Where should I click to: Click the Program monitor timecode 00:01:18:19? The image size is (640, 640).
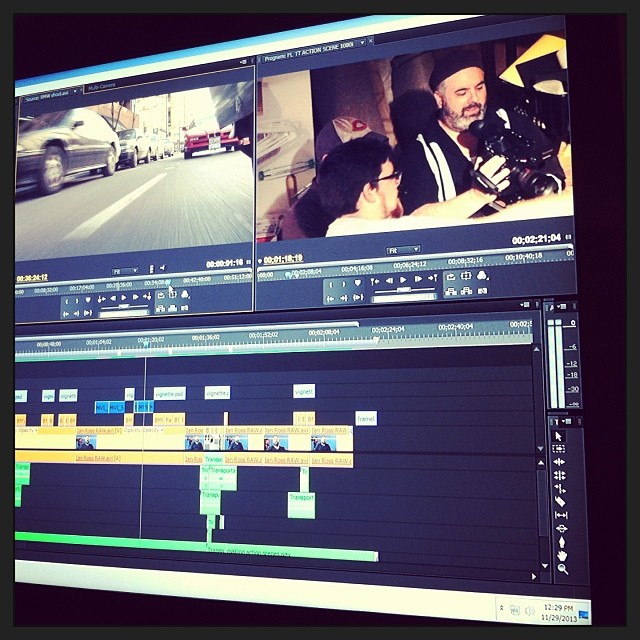click(x=282, y=259)
